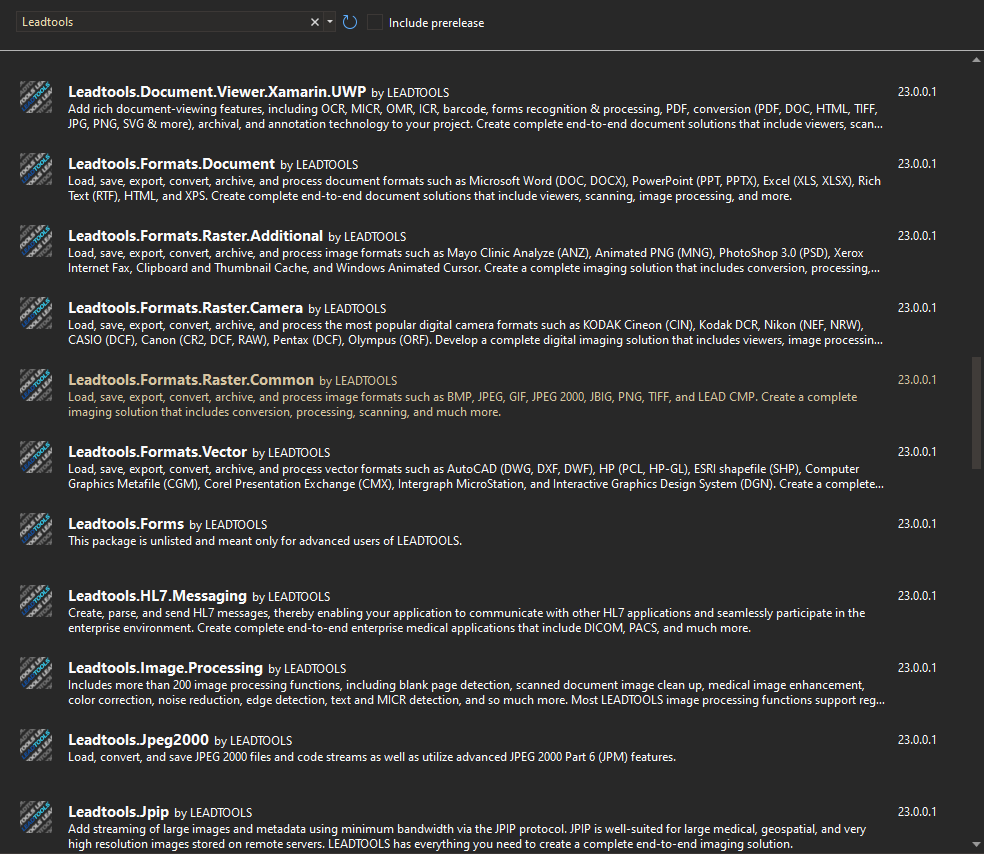Click into the Leadtools search field
The image size is (984, 854).
pos(163,22)
